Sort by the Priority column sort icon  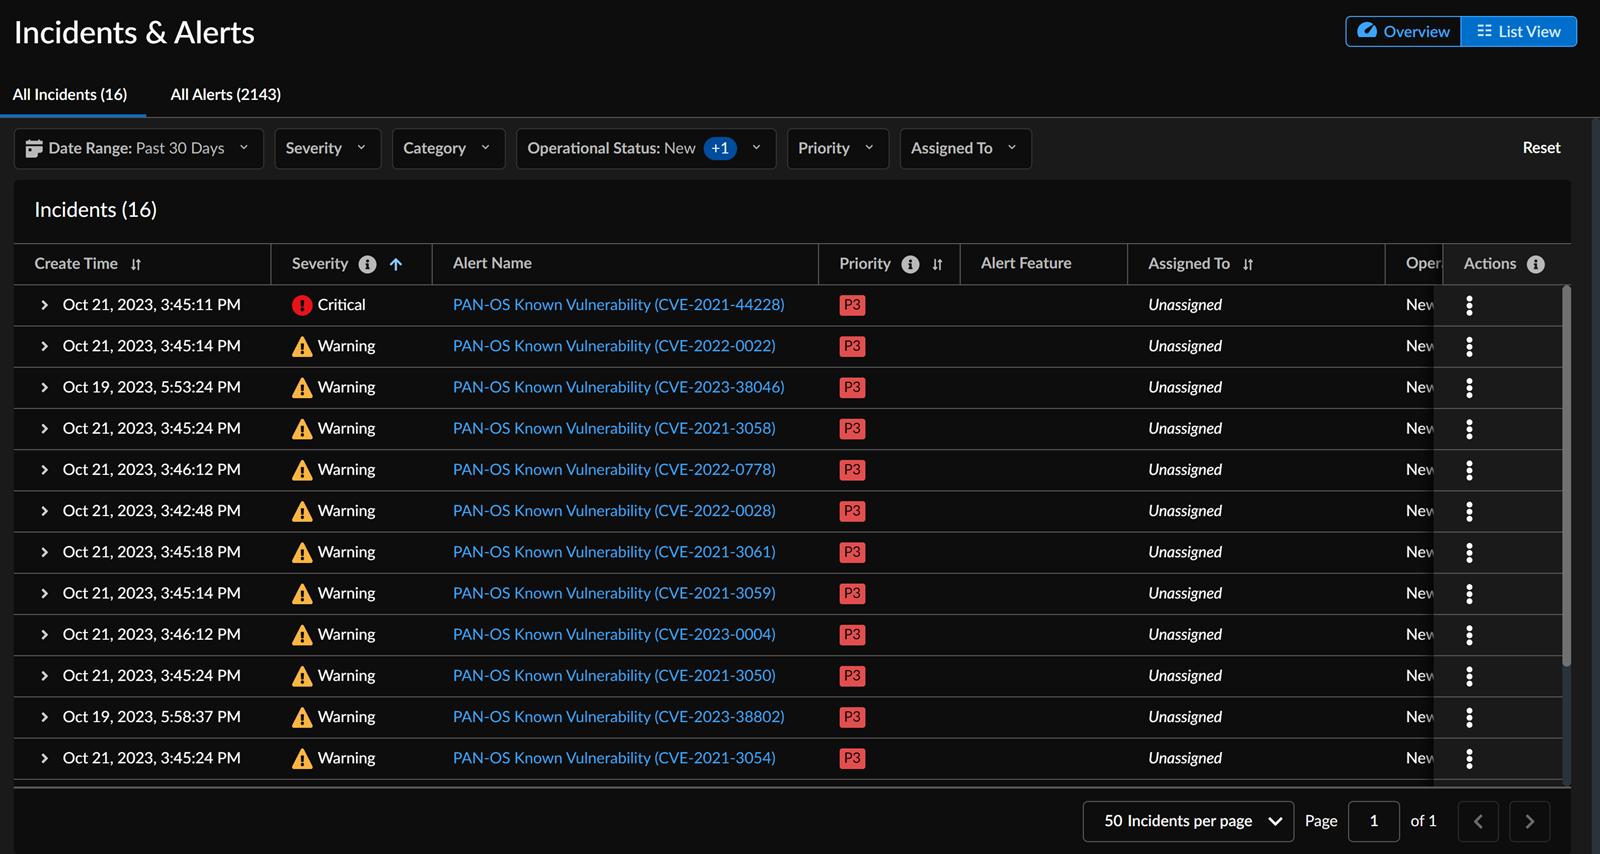click(937, 264)
